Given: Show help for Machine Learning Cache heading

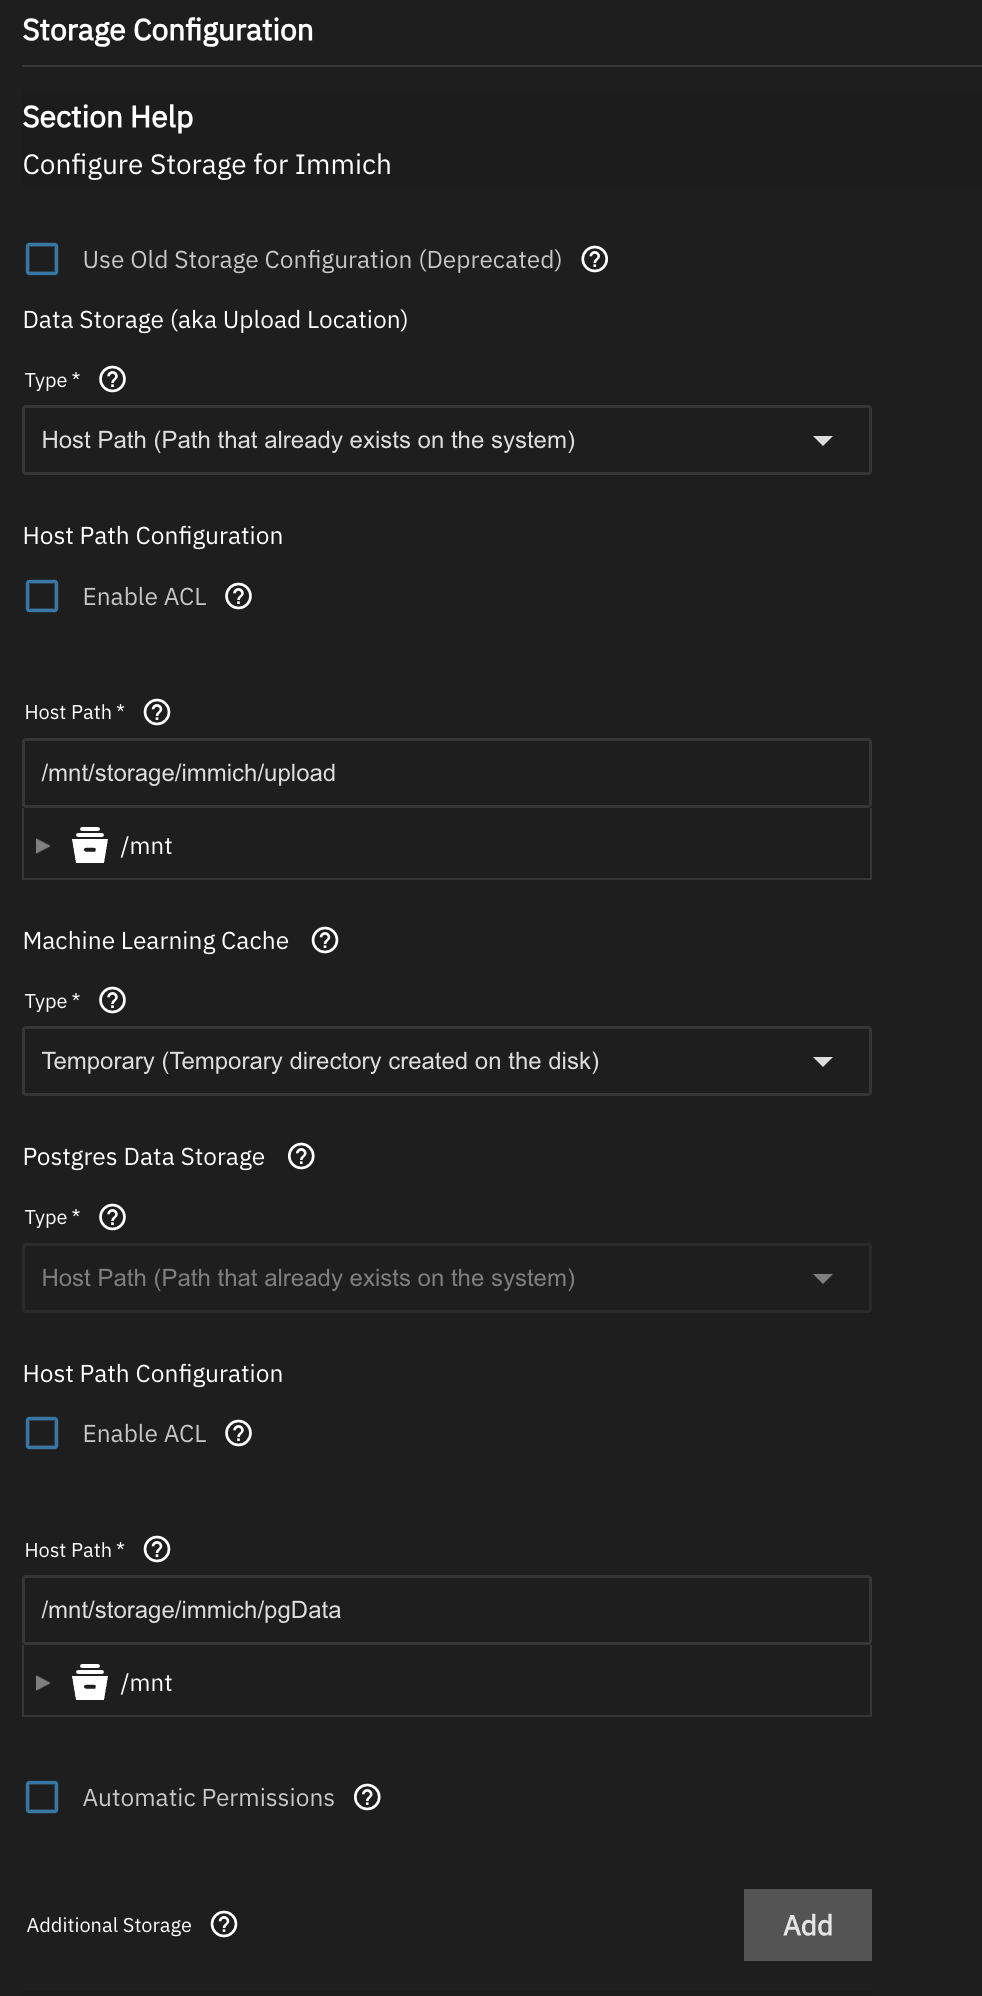Looking at the screenshot, I should click(x=325, y=941).
